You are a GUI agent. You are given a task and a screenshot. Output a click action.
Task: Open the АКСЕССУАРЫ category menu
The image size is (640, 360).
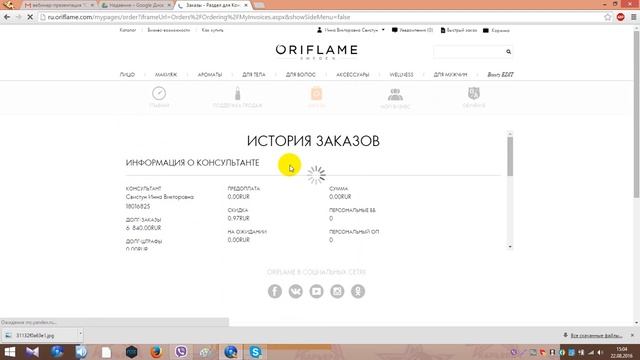click(353, 75)
